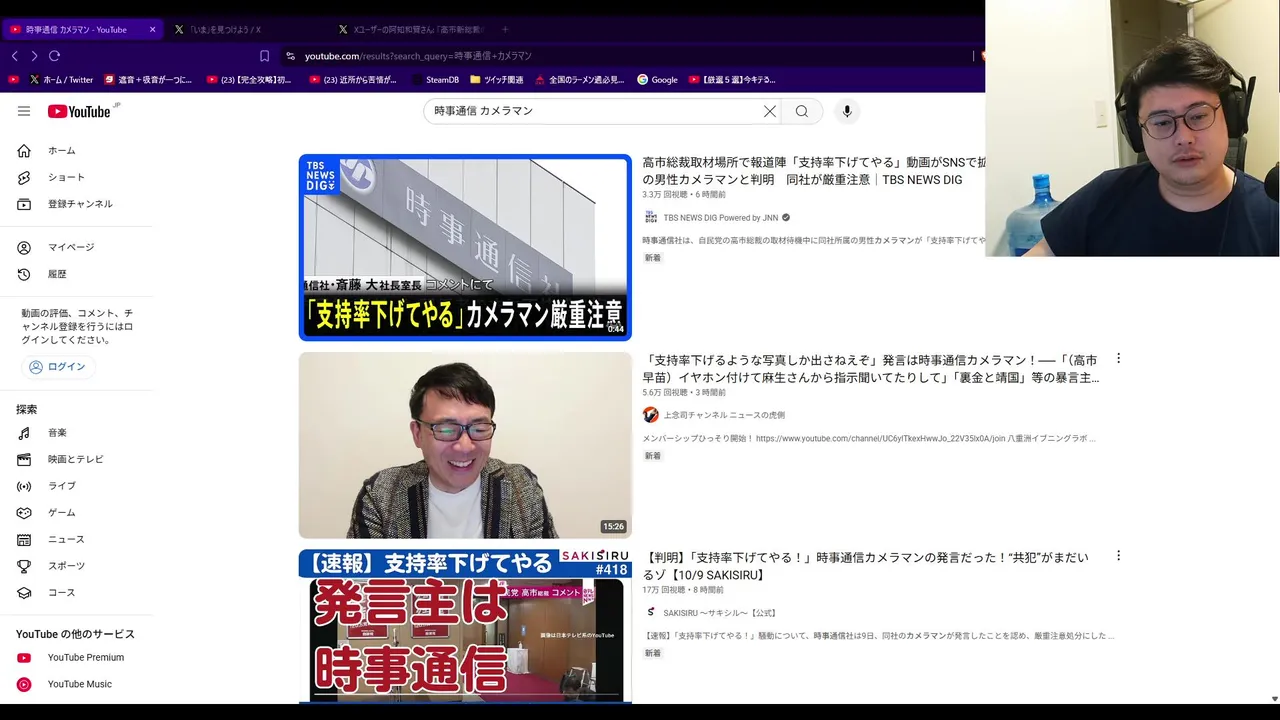Visit the SAKISIRU 〜サキシル〜【公式】 channel
The image size is (1280, 720).
tap(720, 613)
